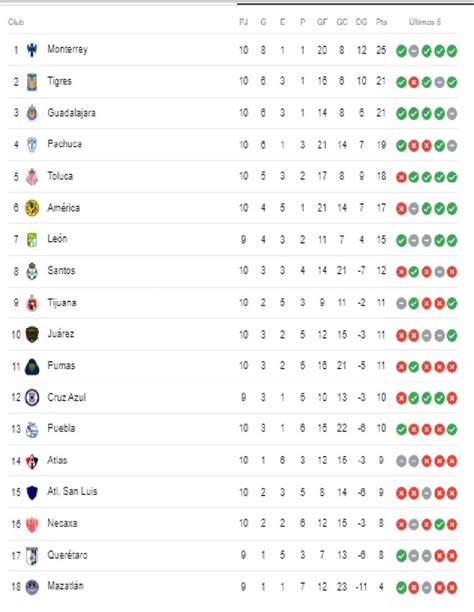Screen dimensions: 474x612
Task: Open the Toluca team link
Action: coord(60,176)
